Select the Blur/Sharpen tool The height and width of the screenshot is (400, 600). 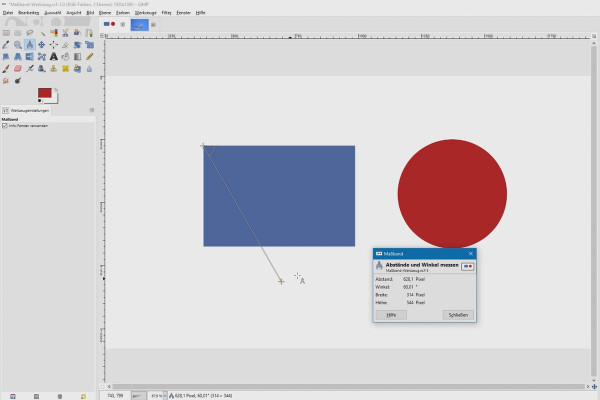[89, 69]
